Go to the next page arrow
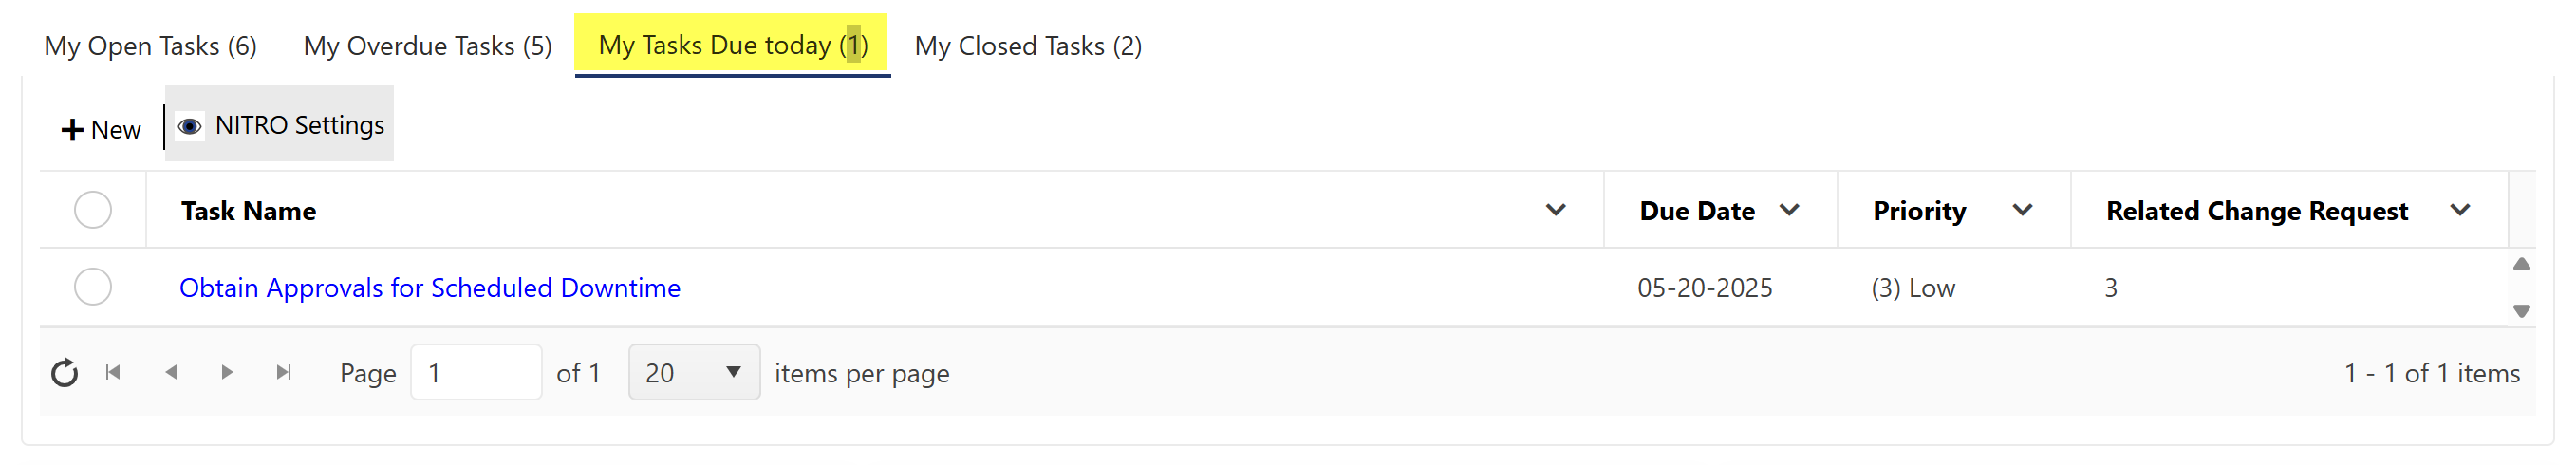2576x465 pixels. pos(227,373)
